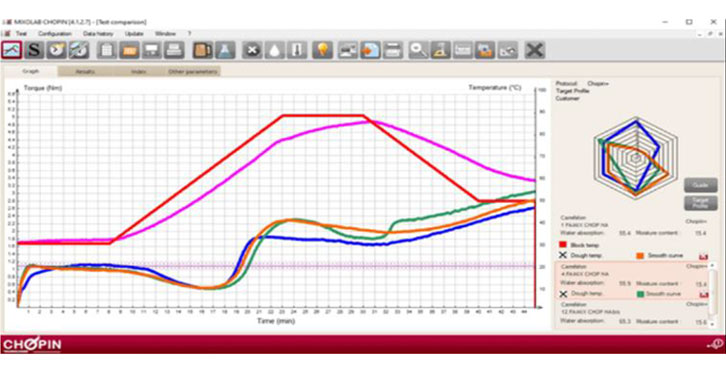Click the bold S toolbar icon
The image size is (726, 372).
(x=34, y=50)
